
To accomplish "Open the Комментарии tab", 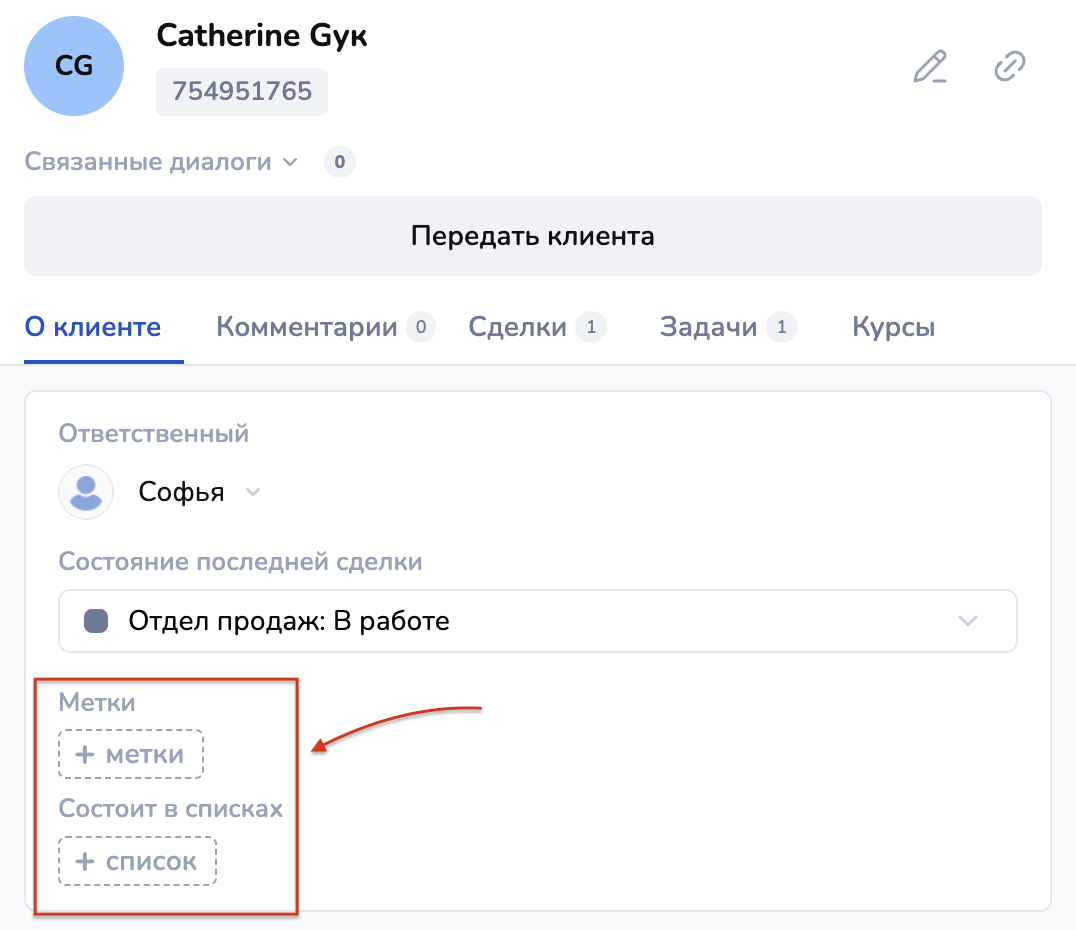I will [x=307, y=327].
